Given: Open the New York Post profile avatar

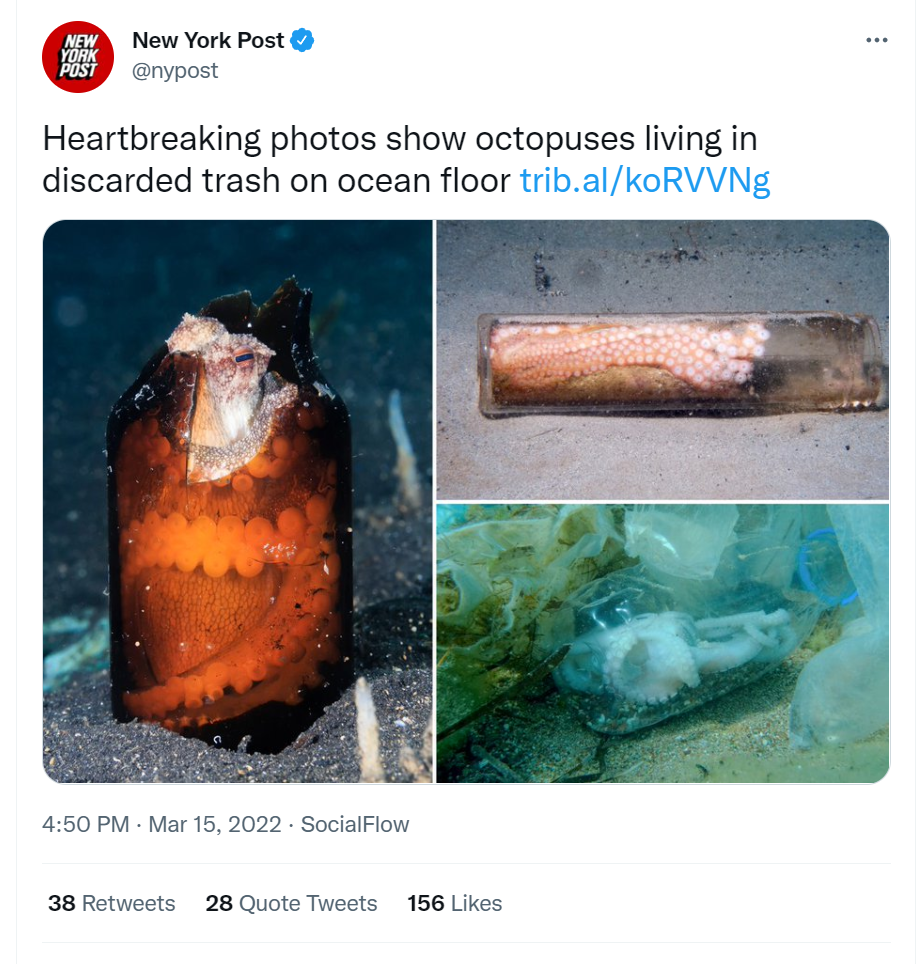Looking at the screenshot, I should pos(77,57).
